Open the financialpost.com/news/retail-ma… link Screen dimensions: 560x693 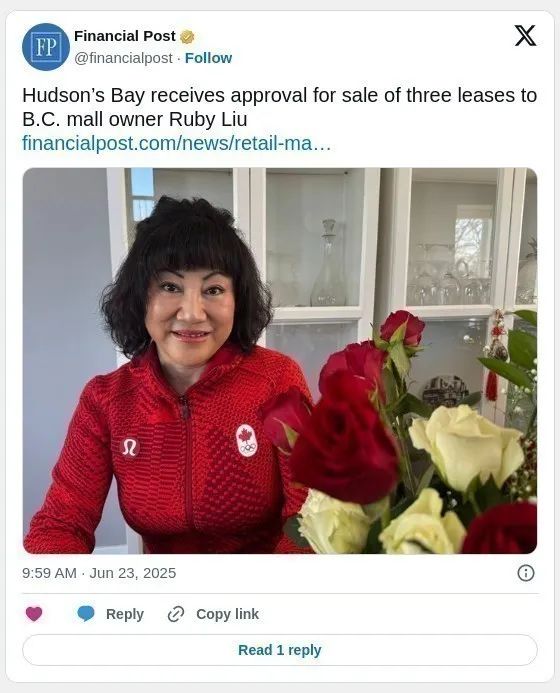click(176, 143)
